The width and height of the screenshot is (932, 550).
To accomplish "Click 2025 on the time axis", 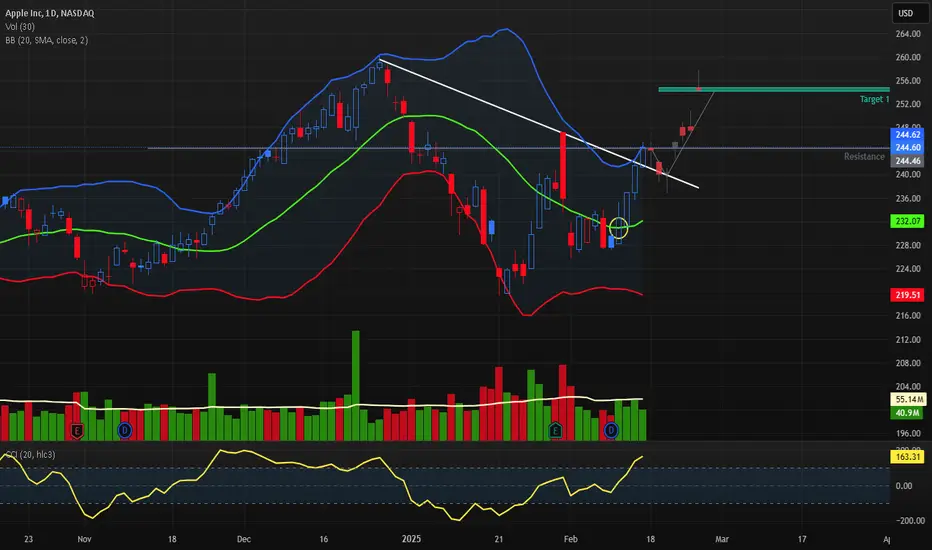I will [411, 539].
